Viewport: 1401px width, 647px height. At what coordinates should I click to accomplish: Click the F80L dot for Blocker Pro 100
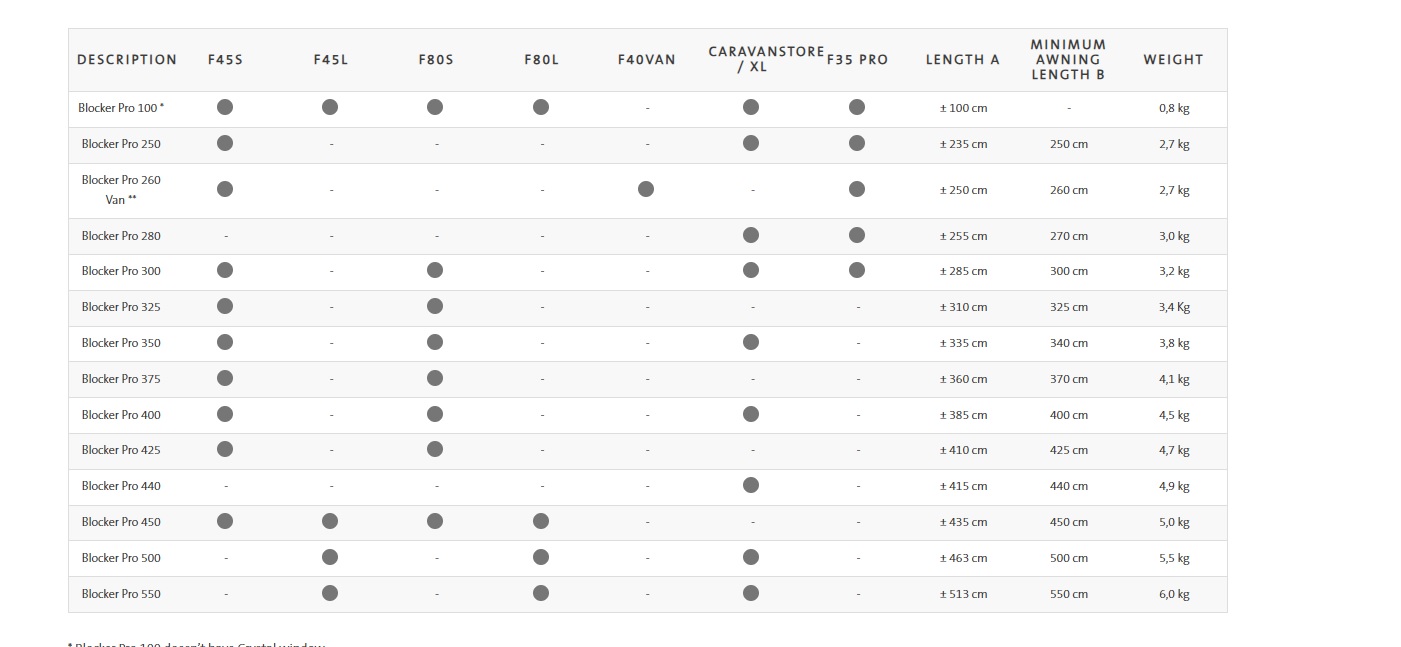click(x=541, y=107)
